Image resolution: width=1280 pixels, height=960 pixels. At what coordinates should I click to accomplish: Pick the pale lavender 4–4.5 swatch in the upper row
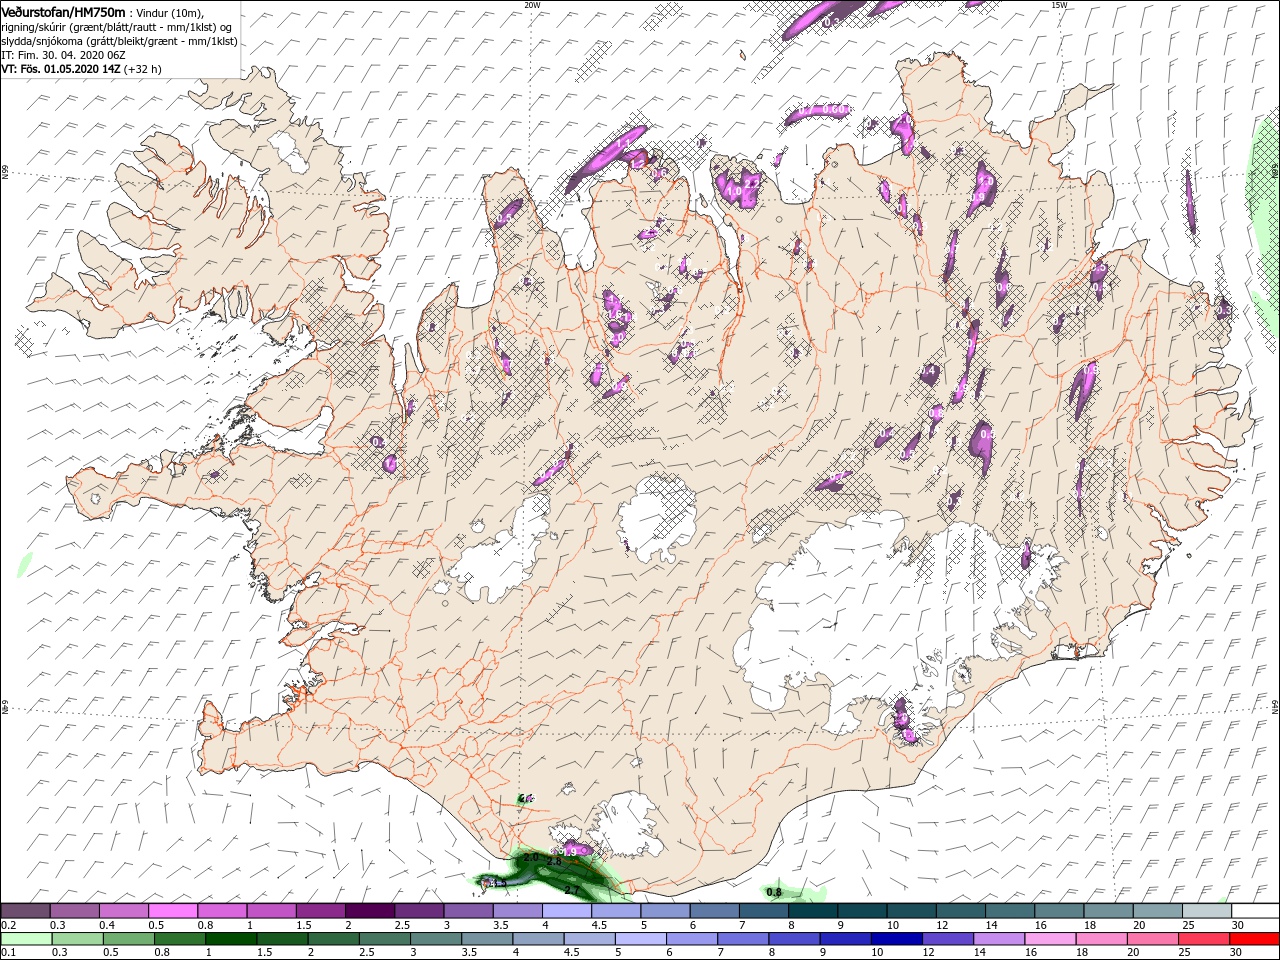click(x=566, y=911)
